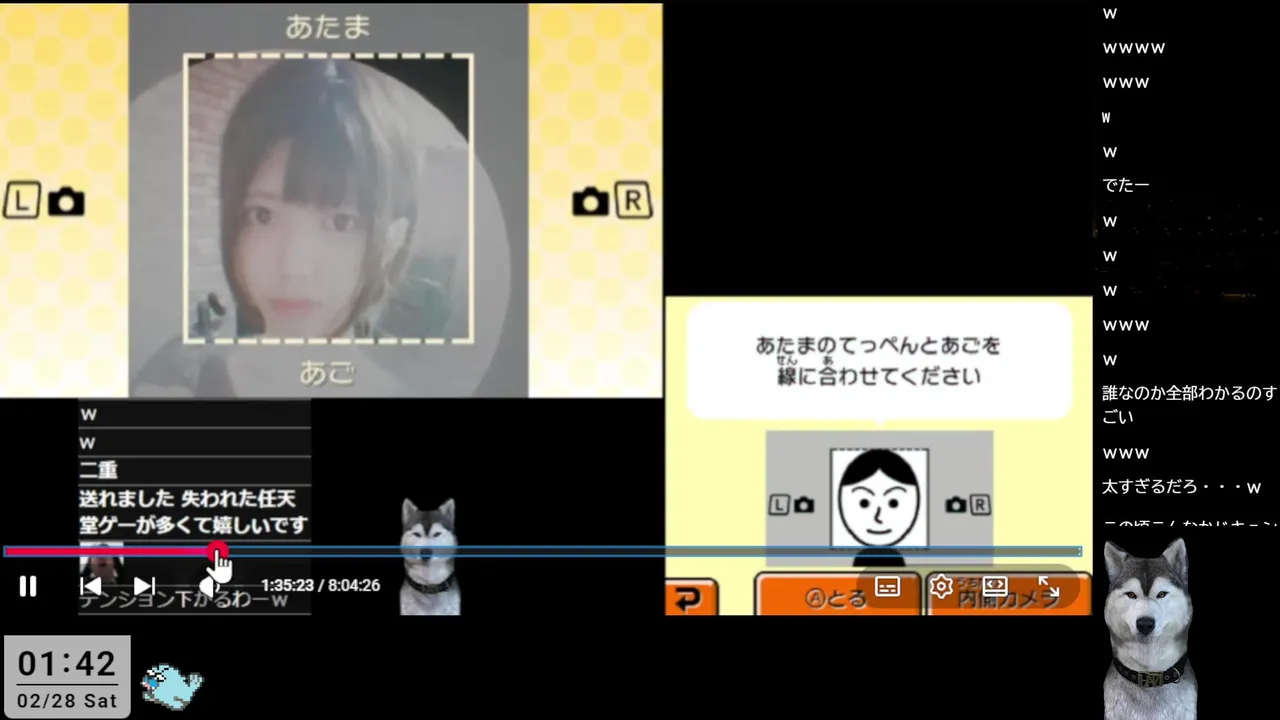Viewport: 1280px width, 720px height.
Task: Click the wwww chat comment at the top
Action: 1134,48
